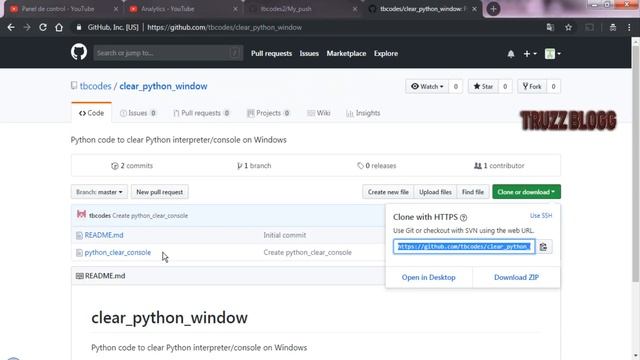Switch to the Code tab

[x=91, y=113]
